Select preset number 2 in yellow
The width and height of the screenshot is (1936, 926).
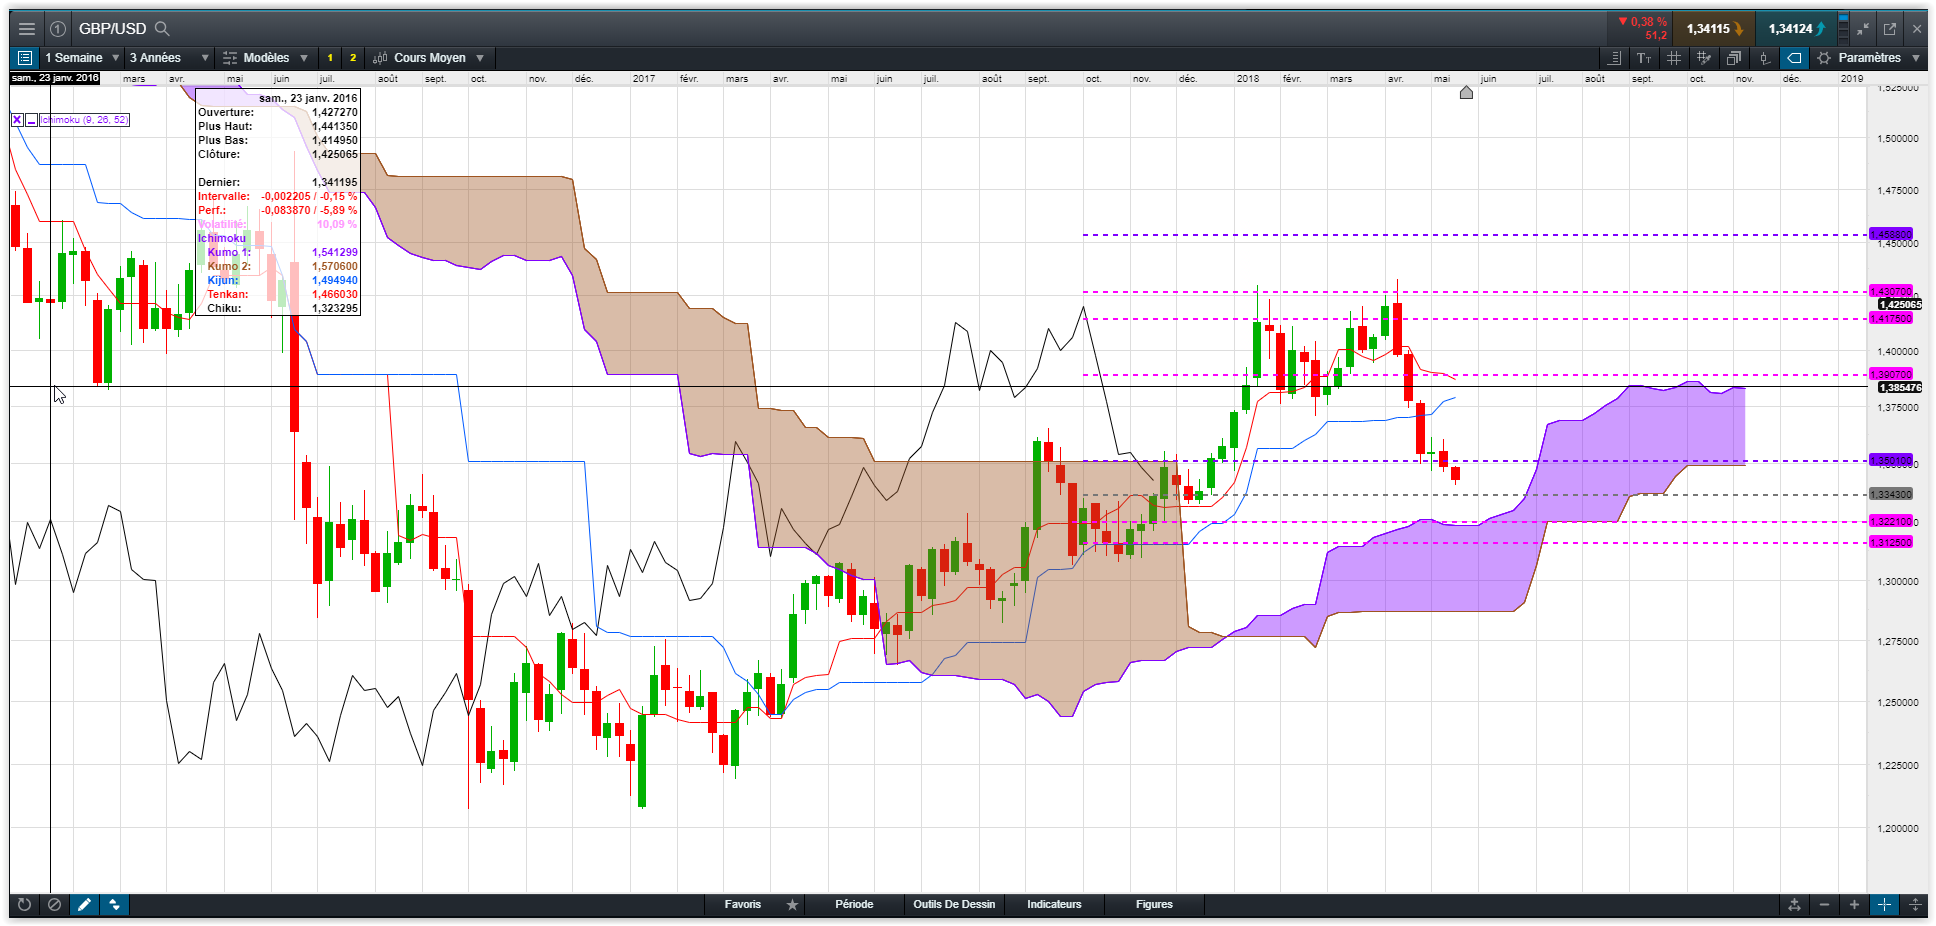(353, 58)
